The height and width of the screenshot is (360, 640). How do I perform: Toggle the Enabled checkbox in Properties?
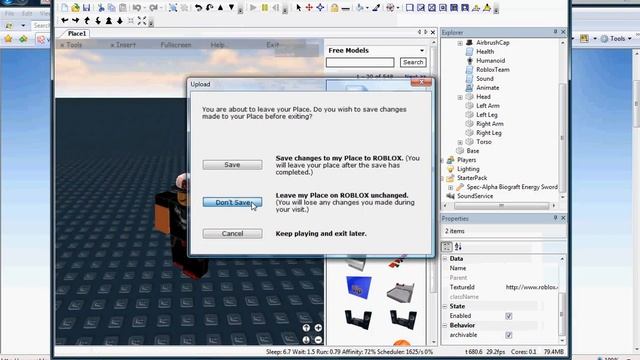point(509,316)
